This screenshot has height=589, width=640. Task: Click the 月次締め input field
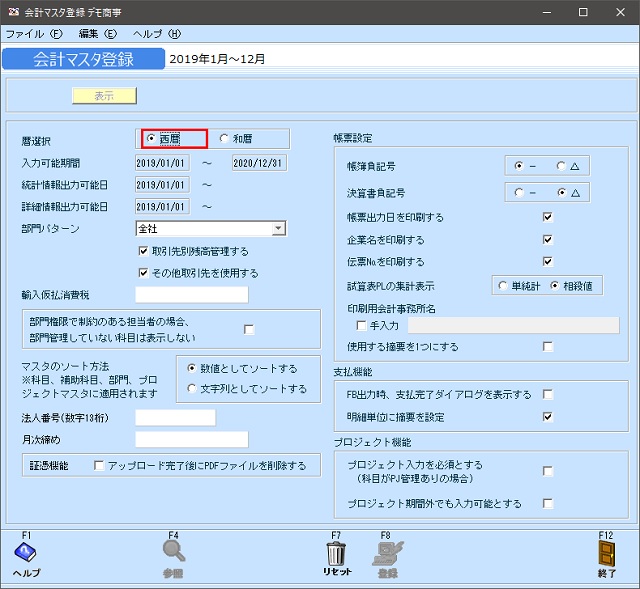[191, 439]
